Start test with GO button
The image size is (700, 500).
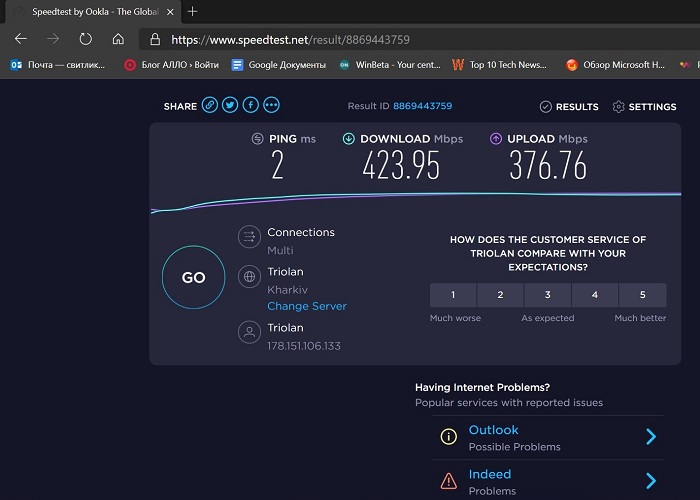click(x=193, y=277)
